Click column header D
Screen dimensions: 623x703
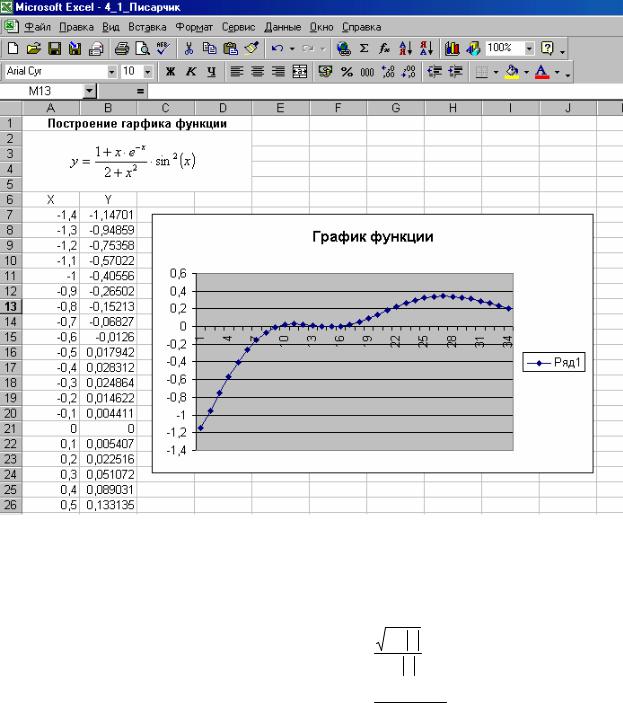coord(222,108)
